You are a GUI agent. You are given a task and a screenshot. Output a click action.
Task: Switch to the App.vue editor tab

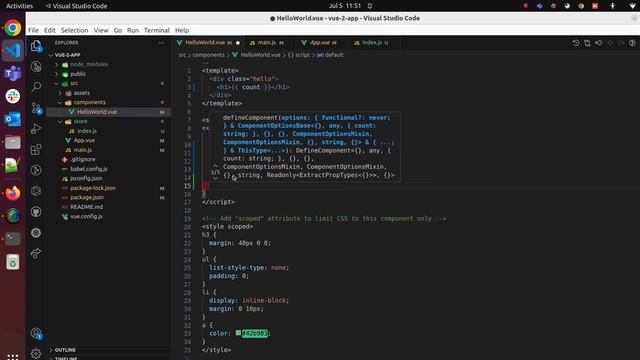click(321, 42)
